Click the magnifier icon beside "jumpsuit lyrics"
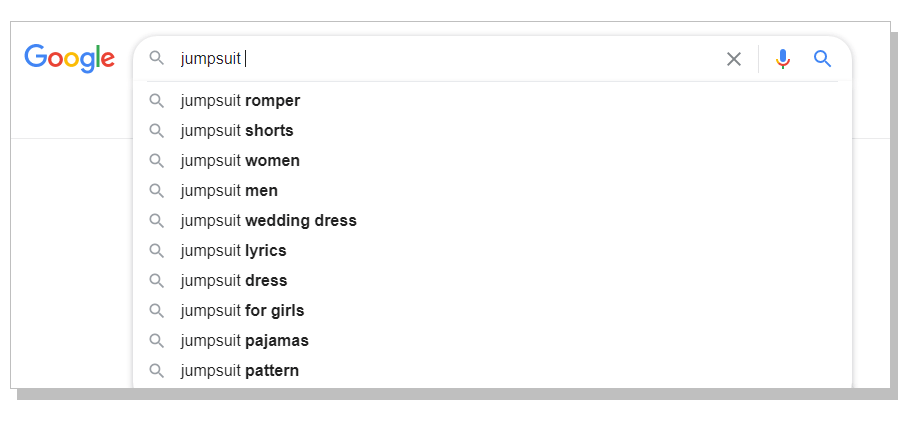Viewport: 912px width, 423px height. [x=156, y=251]
